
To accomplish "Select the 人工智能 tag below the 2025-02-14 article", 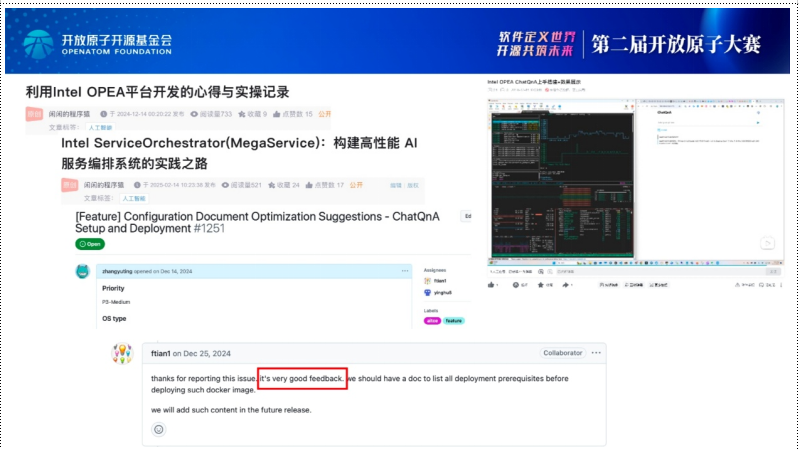I will point(134,198).
